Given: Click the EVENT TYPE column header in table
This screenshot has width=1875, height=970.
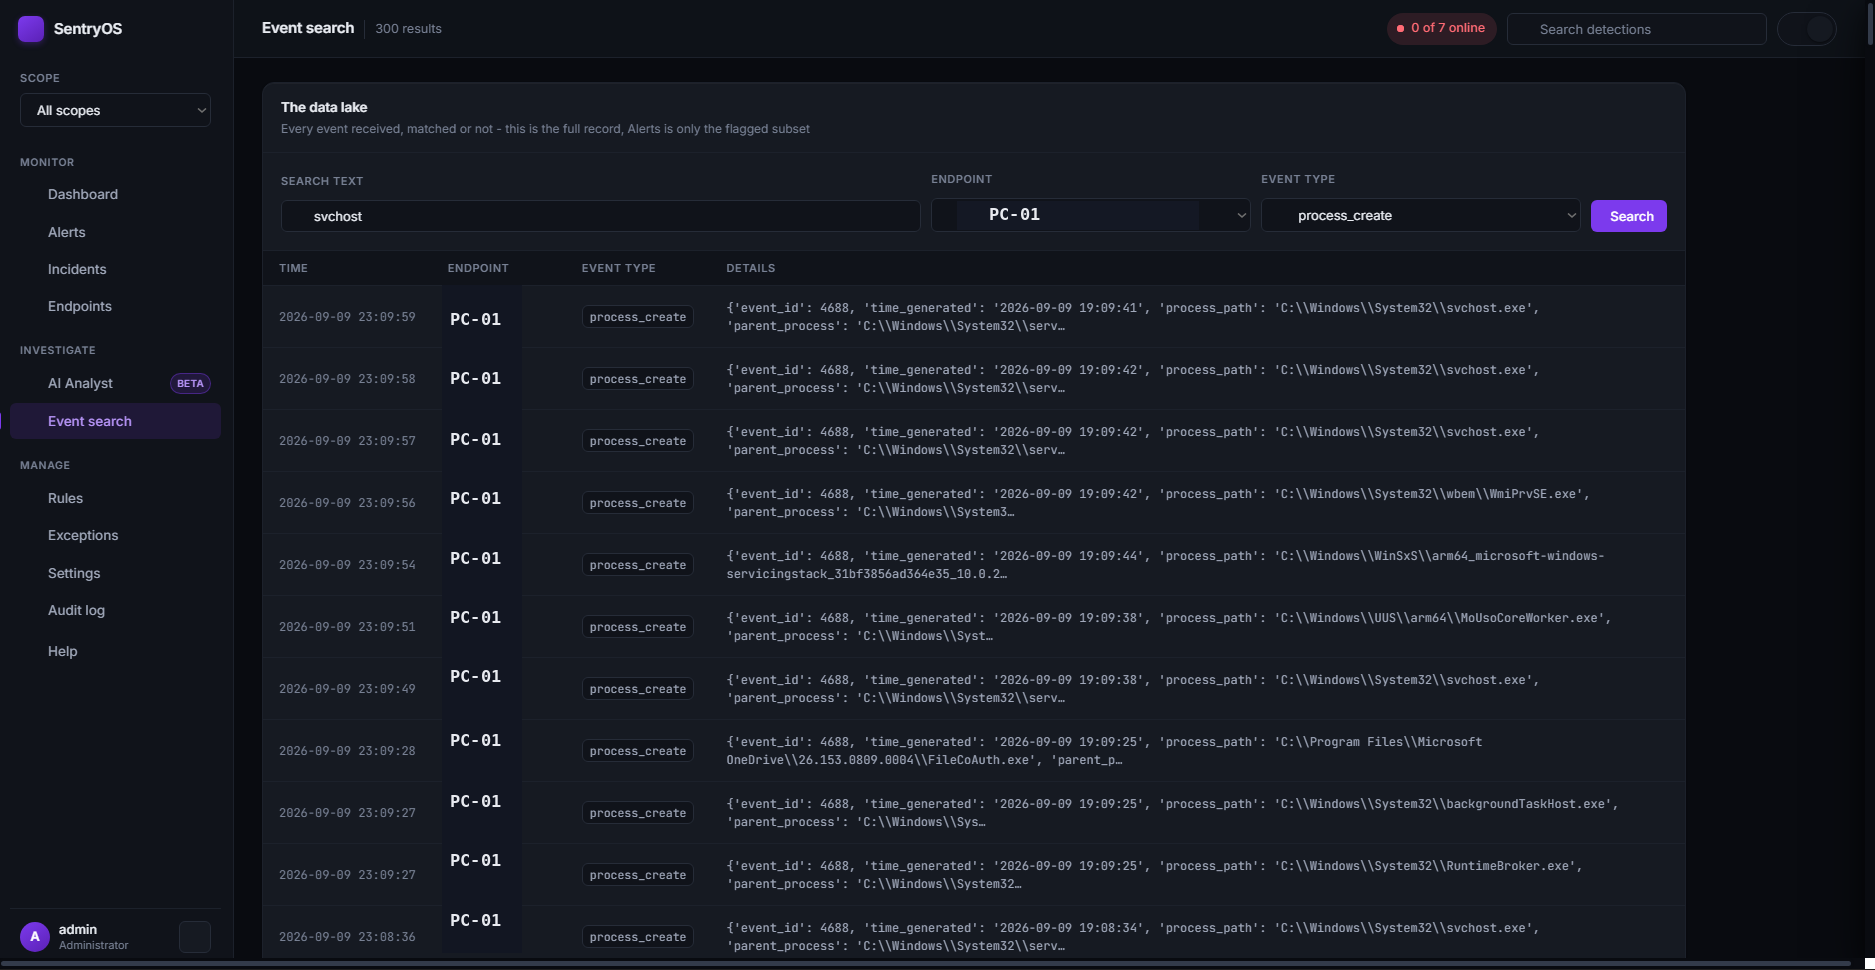Looking at the screenshot, I should point(618,268).
